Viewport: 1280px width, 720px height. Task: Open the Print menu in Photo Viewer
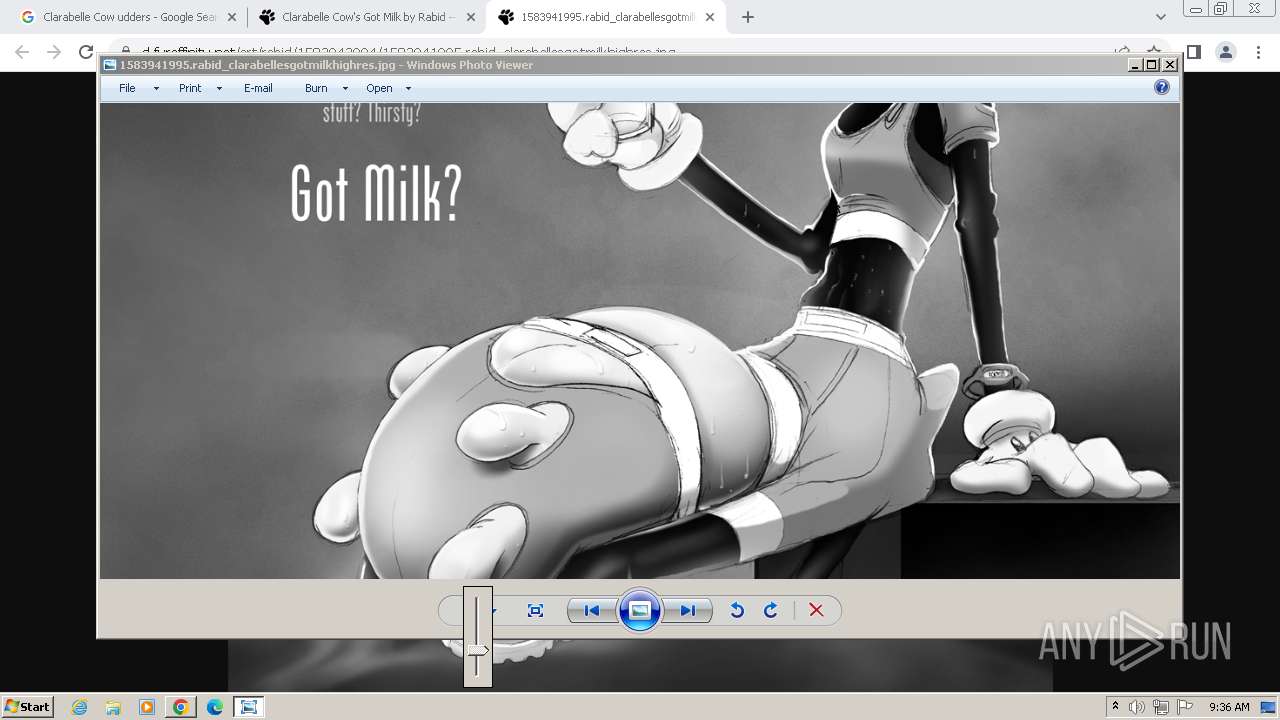(x=190, y=88)
